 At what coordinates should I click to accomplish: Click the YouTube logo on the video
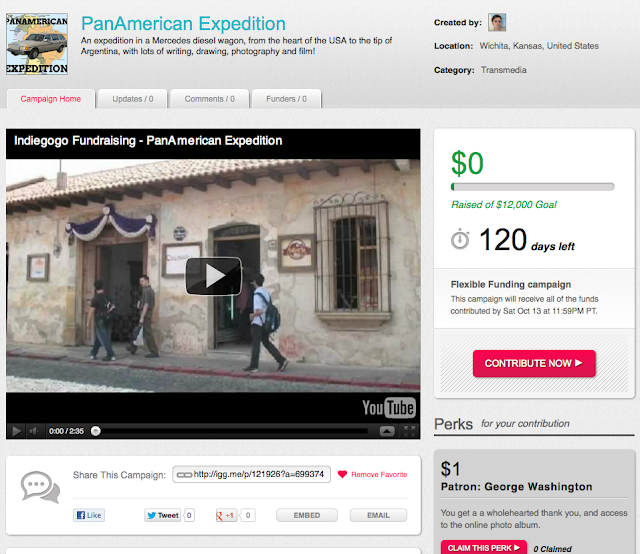click(388, 407)
